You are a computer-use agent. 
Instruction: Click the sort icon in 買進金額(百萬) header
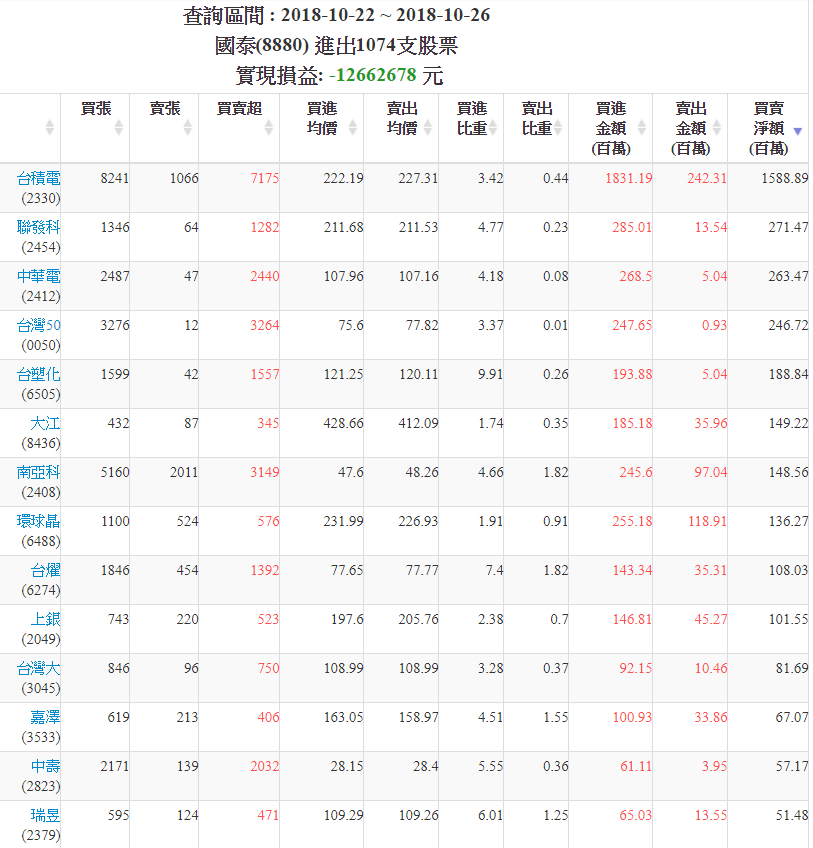pos(642,128)
